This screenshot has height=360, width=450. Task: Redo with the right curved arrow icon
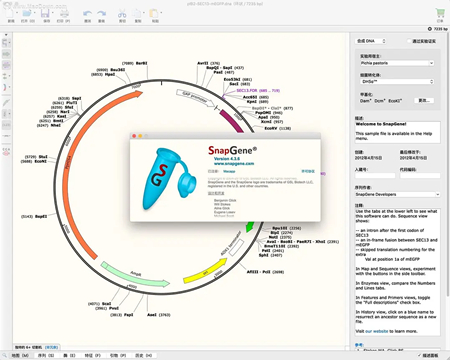[x=102, y=14]
